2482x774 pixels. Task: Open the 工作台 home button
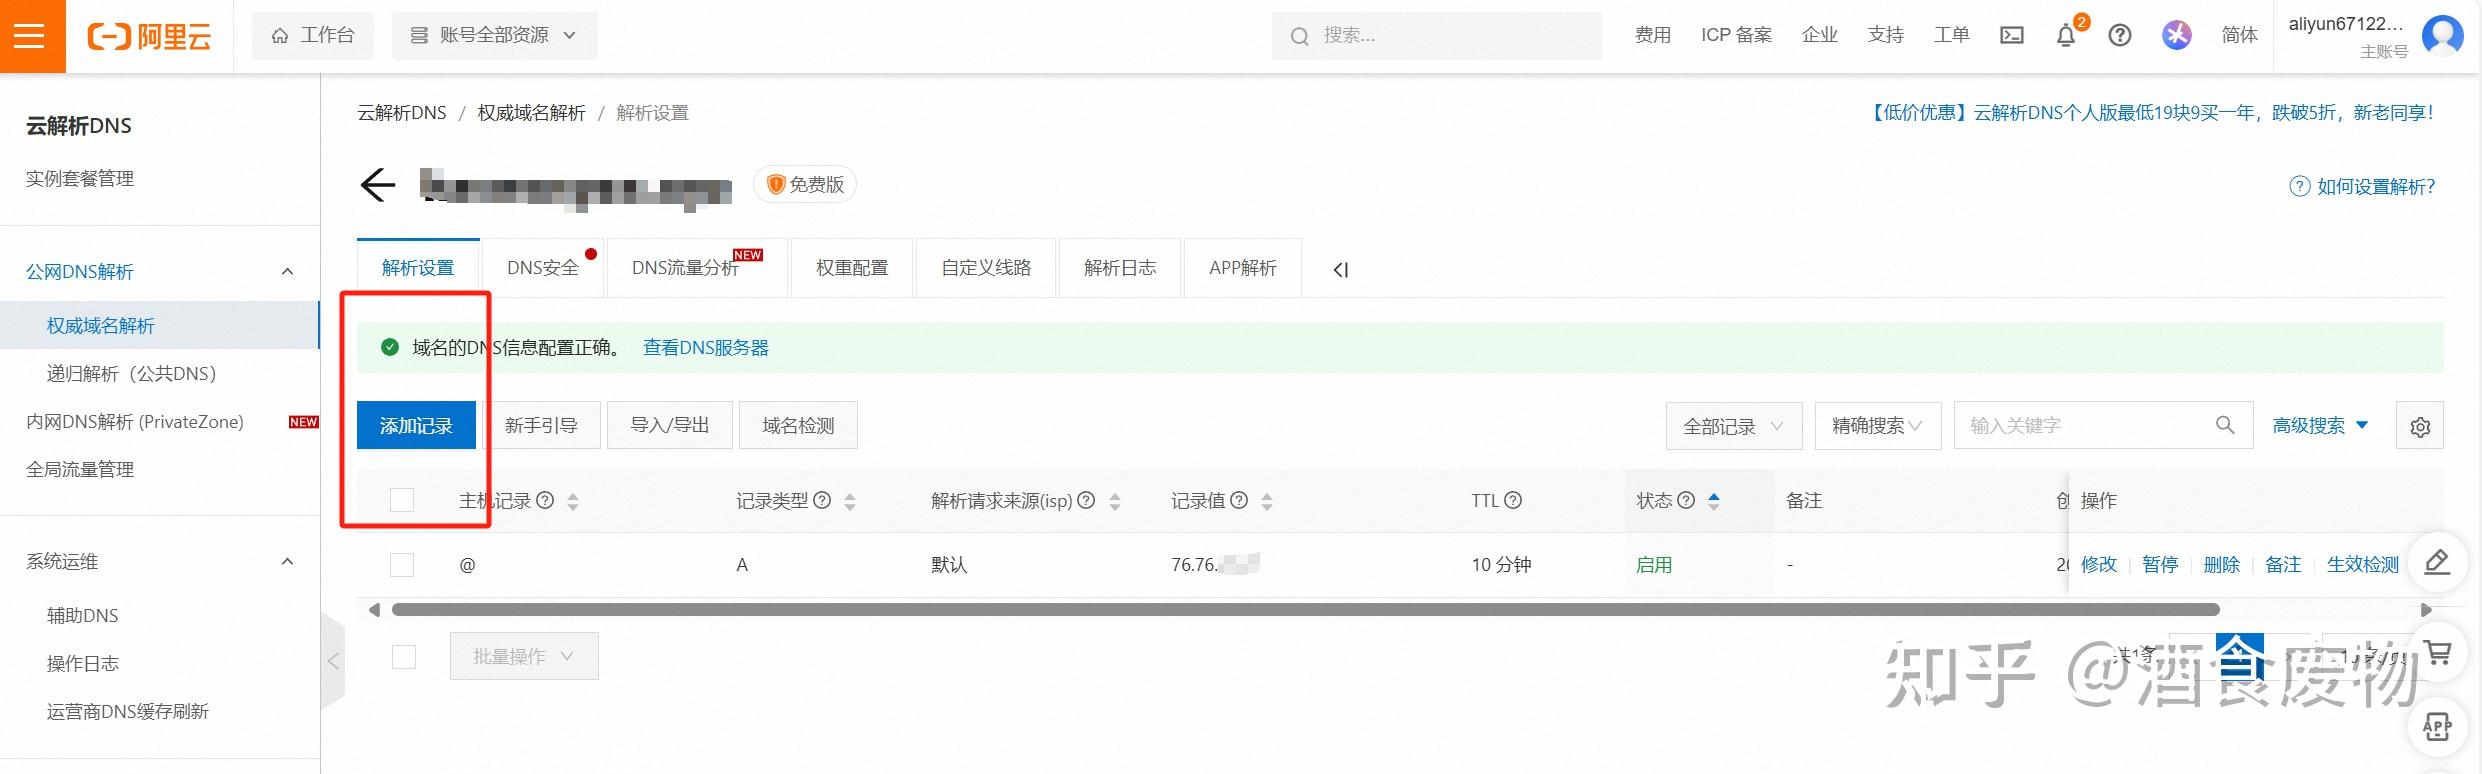[x=313, y=36]
